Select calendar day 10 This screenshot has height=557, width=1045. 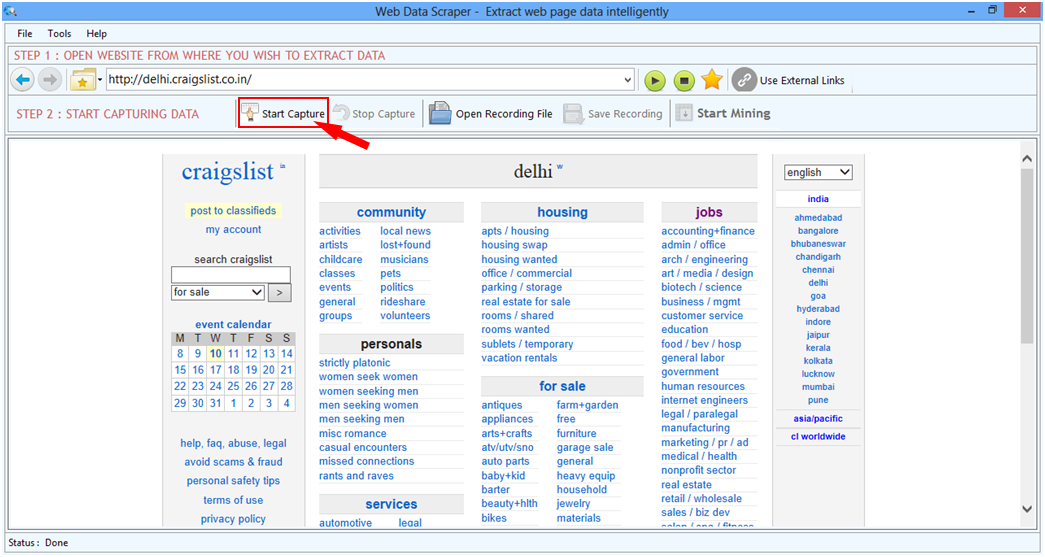tap(216, 354)
